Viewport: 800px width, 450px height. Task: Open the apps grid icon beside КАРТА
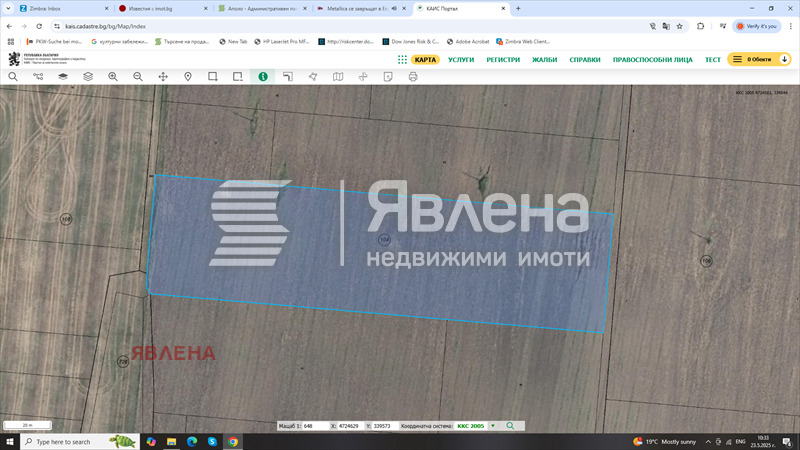[x=402, y=60]
